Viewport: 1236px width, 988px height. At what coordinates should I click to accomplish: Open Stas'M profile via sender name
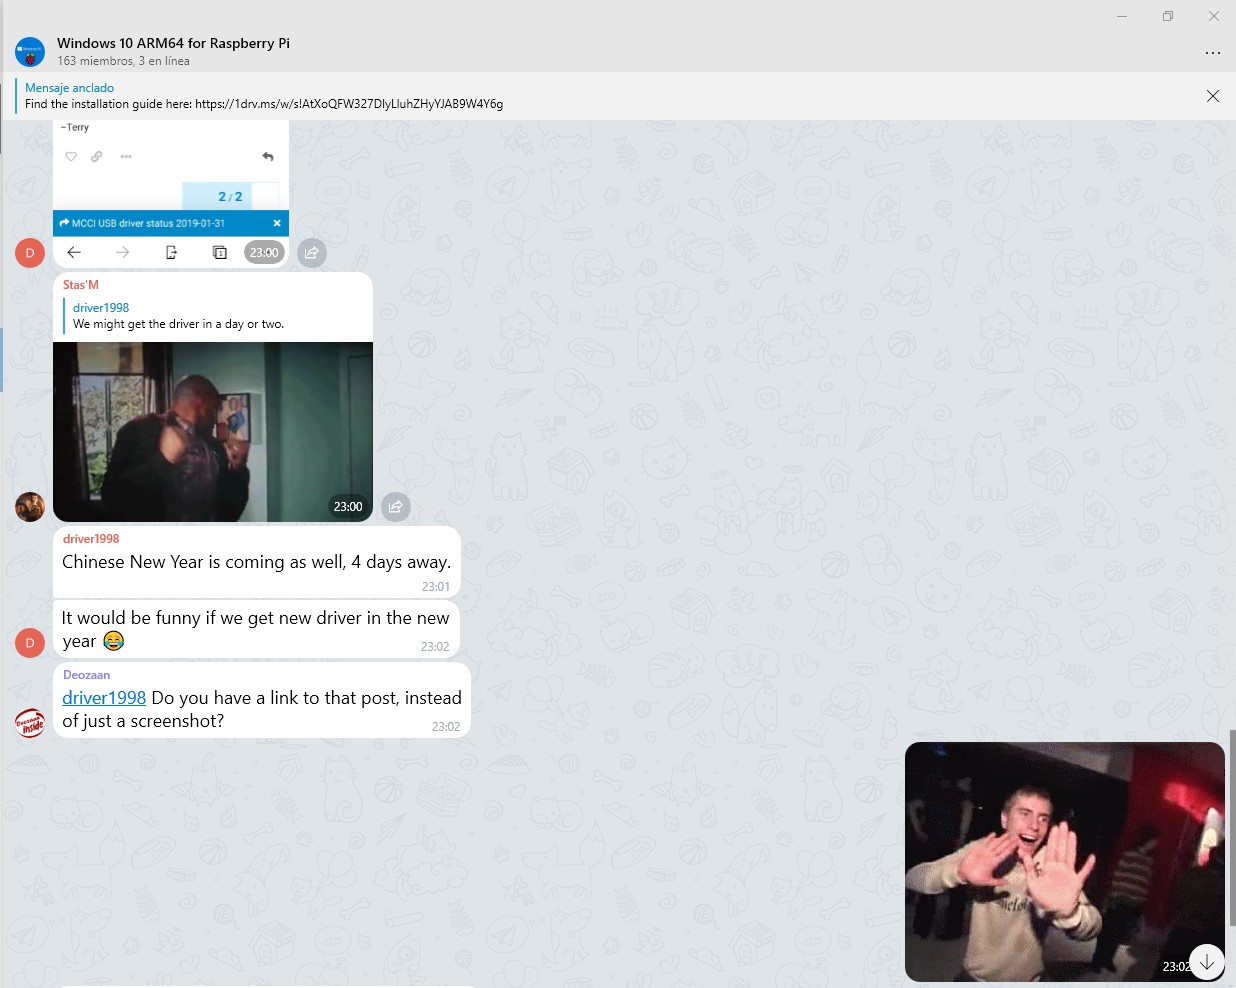81,285
